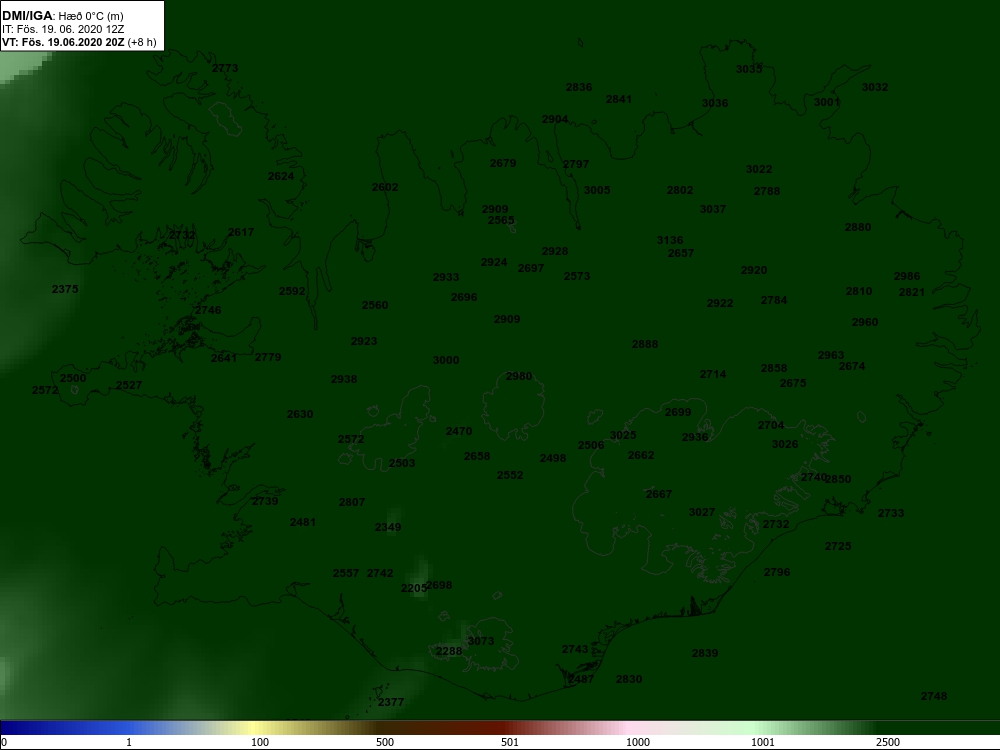
Task: Click the map value 3000
Action: pos(446,360)
